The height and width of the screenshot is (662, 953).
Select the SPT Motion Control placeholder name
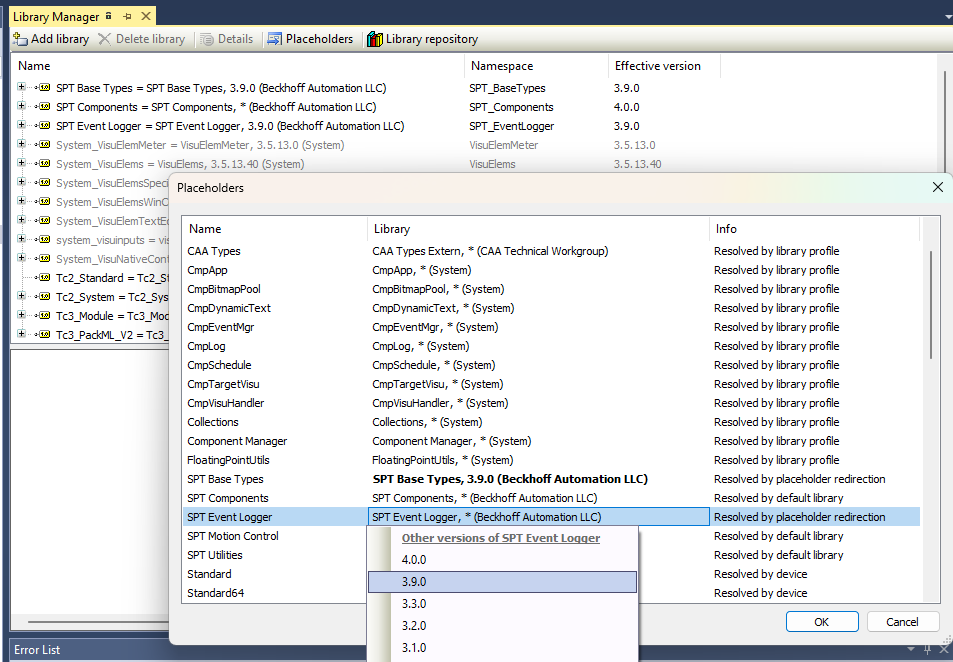pos(233,536)
